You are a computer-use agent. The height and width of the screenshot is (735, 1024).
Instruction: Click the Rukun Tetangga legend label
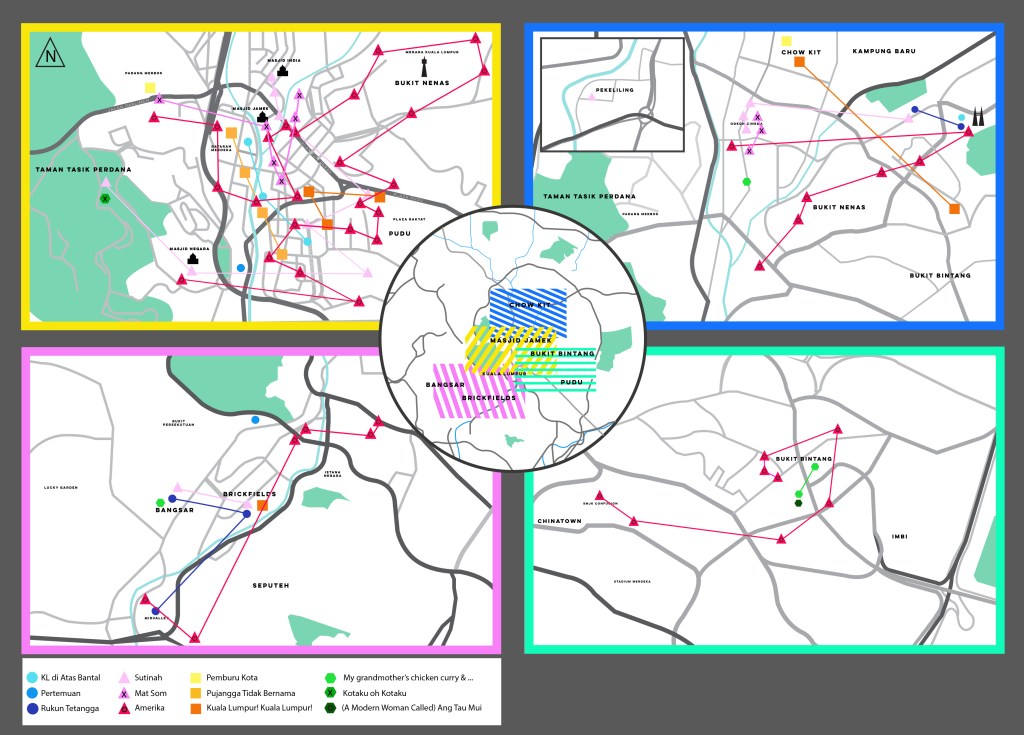(x=74, y=708)
